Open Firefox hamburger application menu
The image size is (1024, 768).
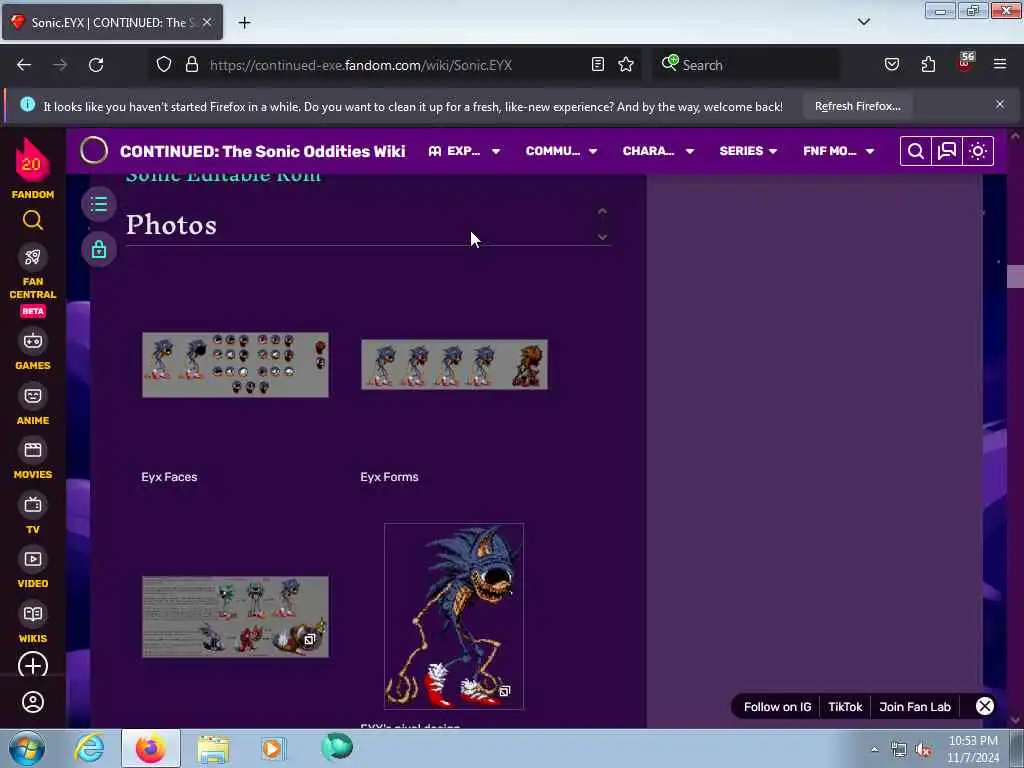click(x=1000, y=64)
